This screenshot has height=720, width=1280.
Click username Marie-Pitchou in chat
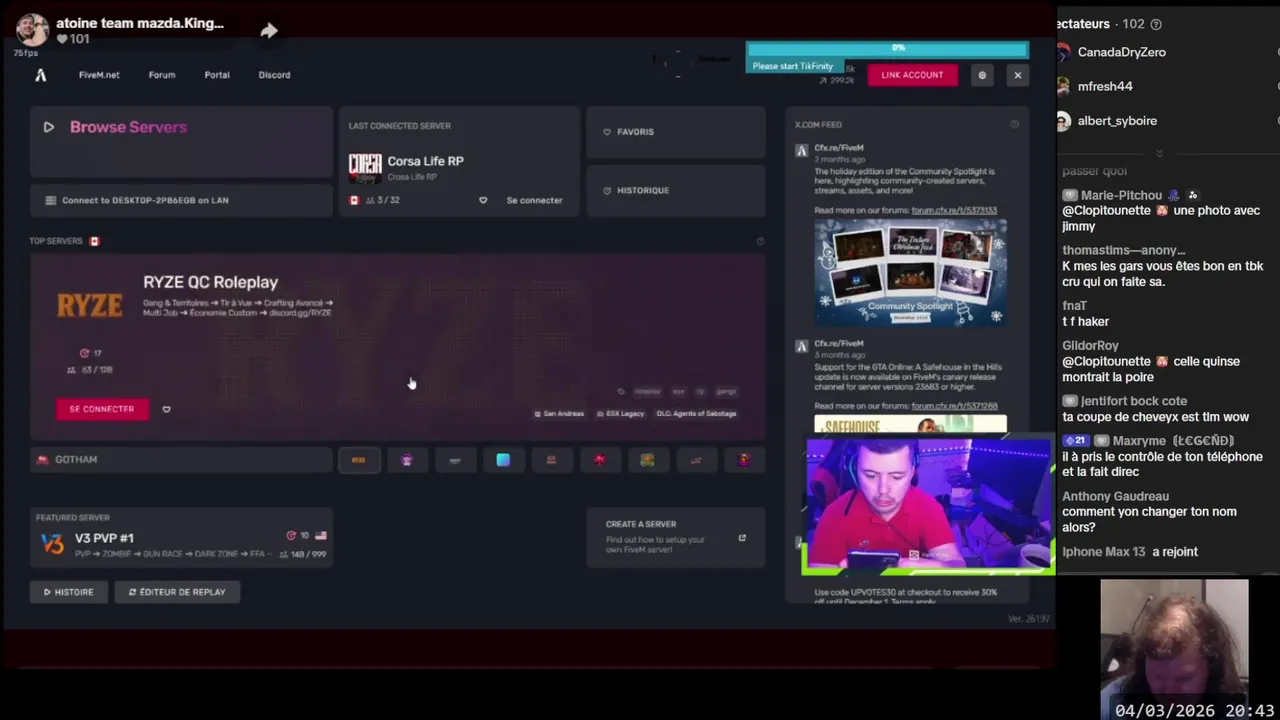click(x=1121, y=196)
